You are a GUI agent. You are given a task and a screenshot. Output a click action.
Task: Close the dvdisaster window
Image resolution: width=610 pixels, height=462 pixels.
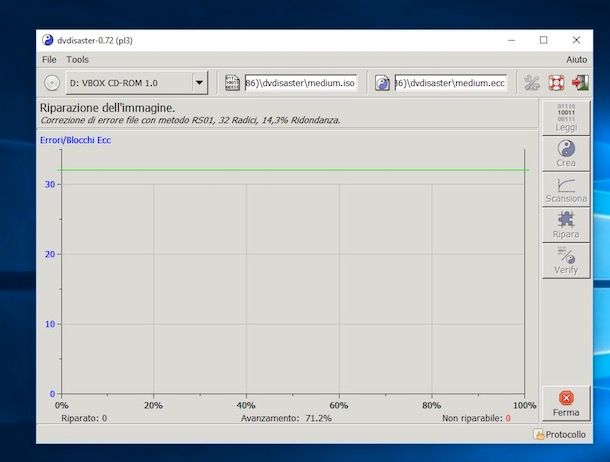point(576,40)
